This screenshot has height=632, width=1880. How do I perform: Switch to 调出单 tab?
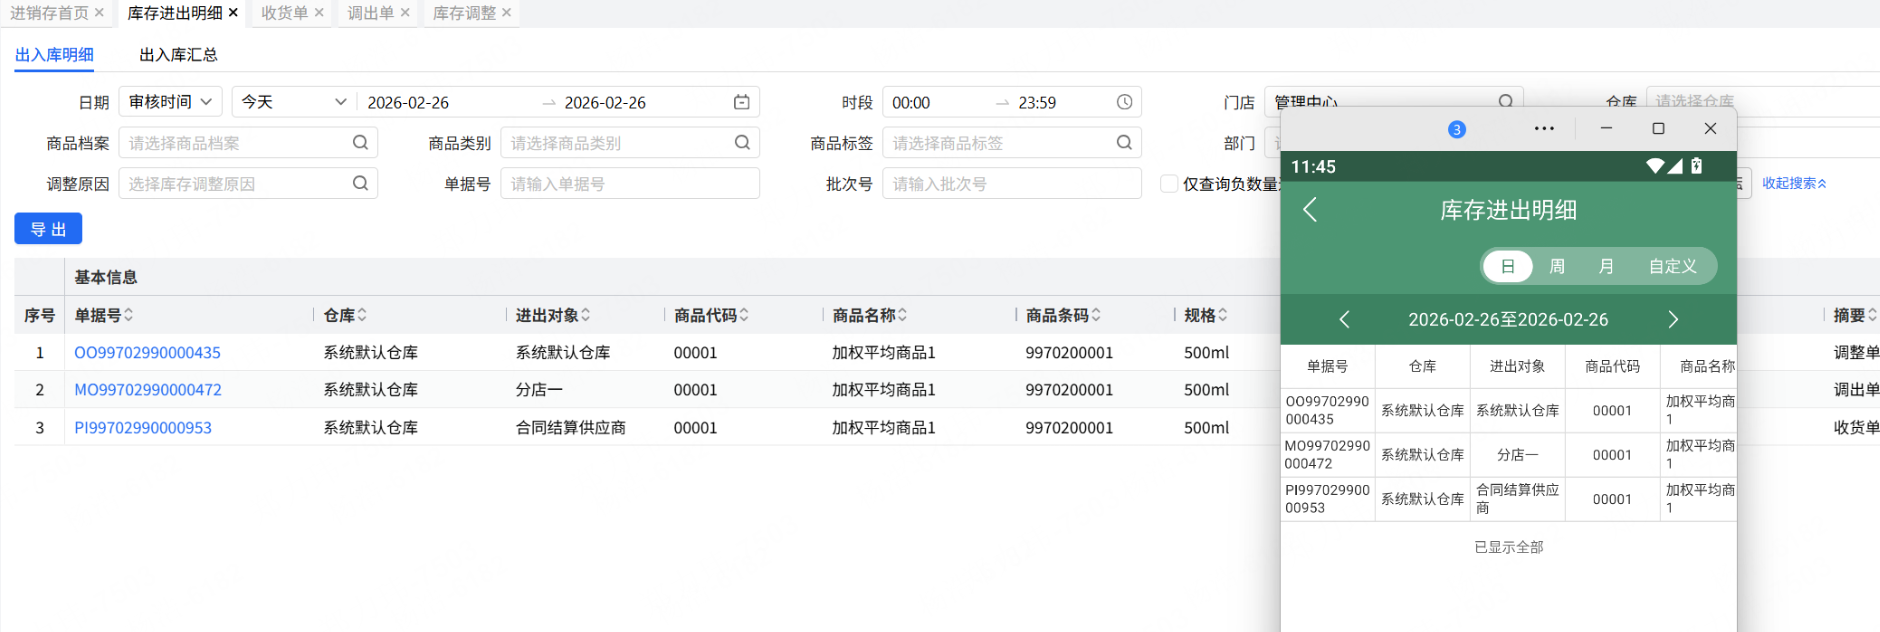tap(370, 13)
